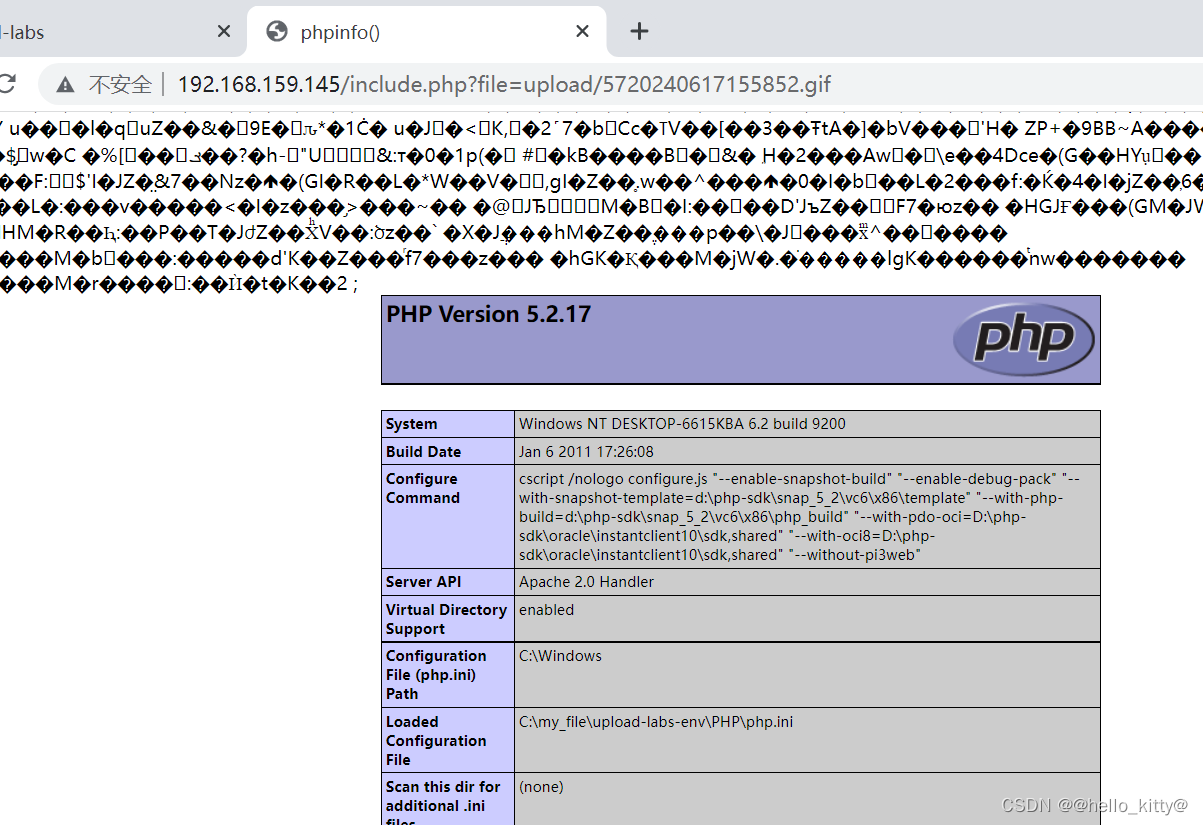
Task: Click the Build Date row label
Action: [x=423, y=452]
